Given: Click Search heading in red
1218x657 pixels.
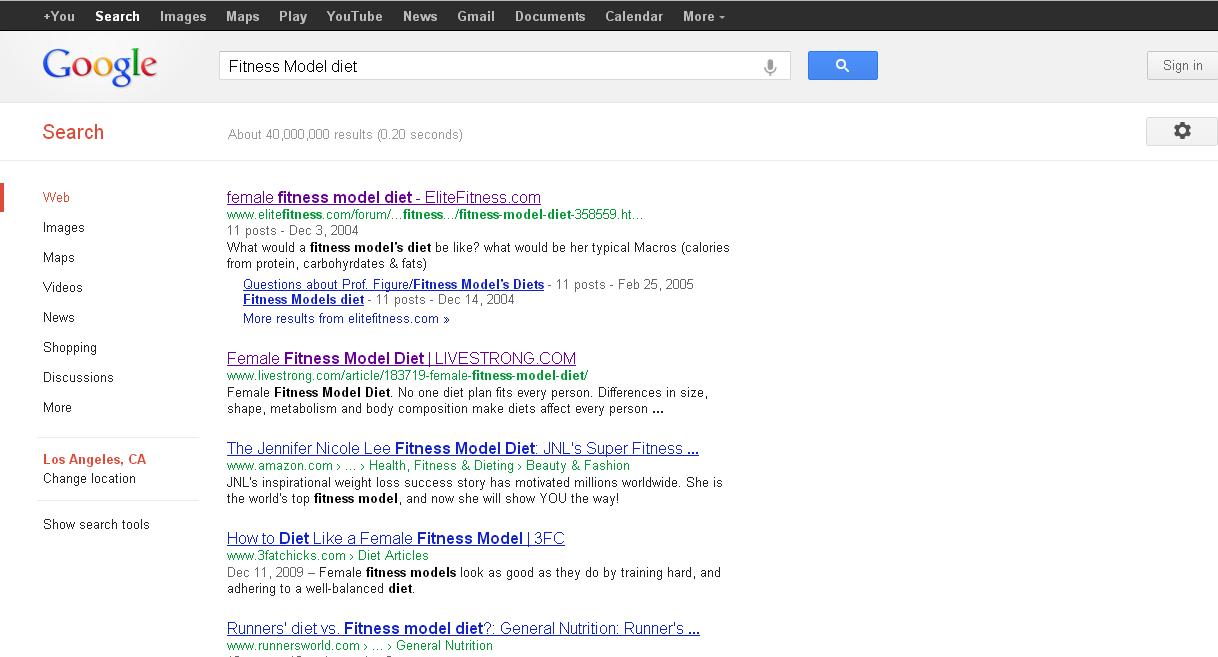Looking at the screenshot, I should point(73,132).
